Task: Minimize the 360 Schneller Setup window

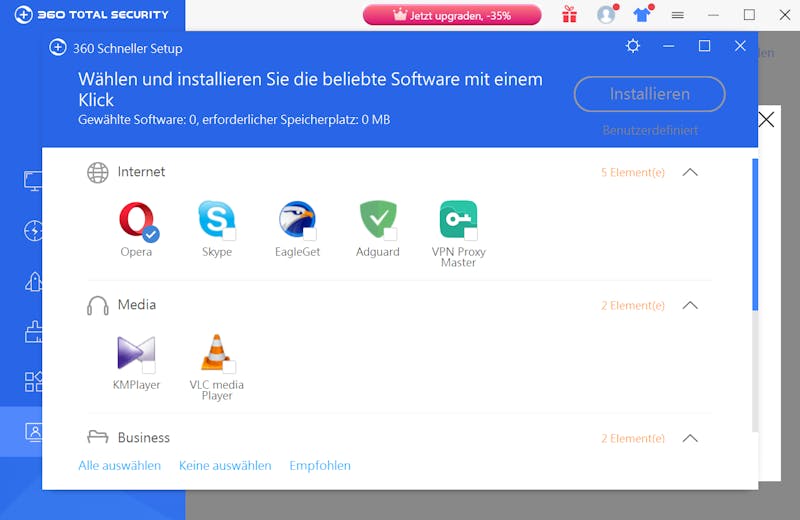Action: 668,46
